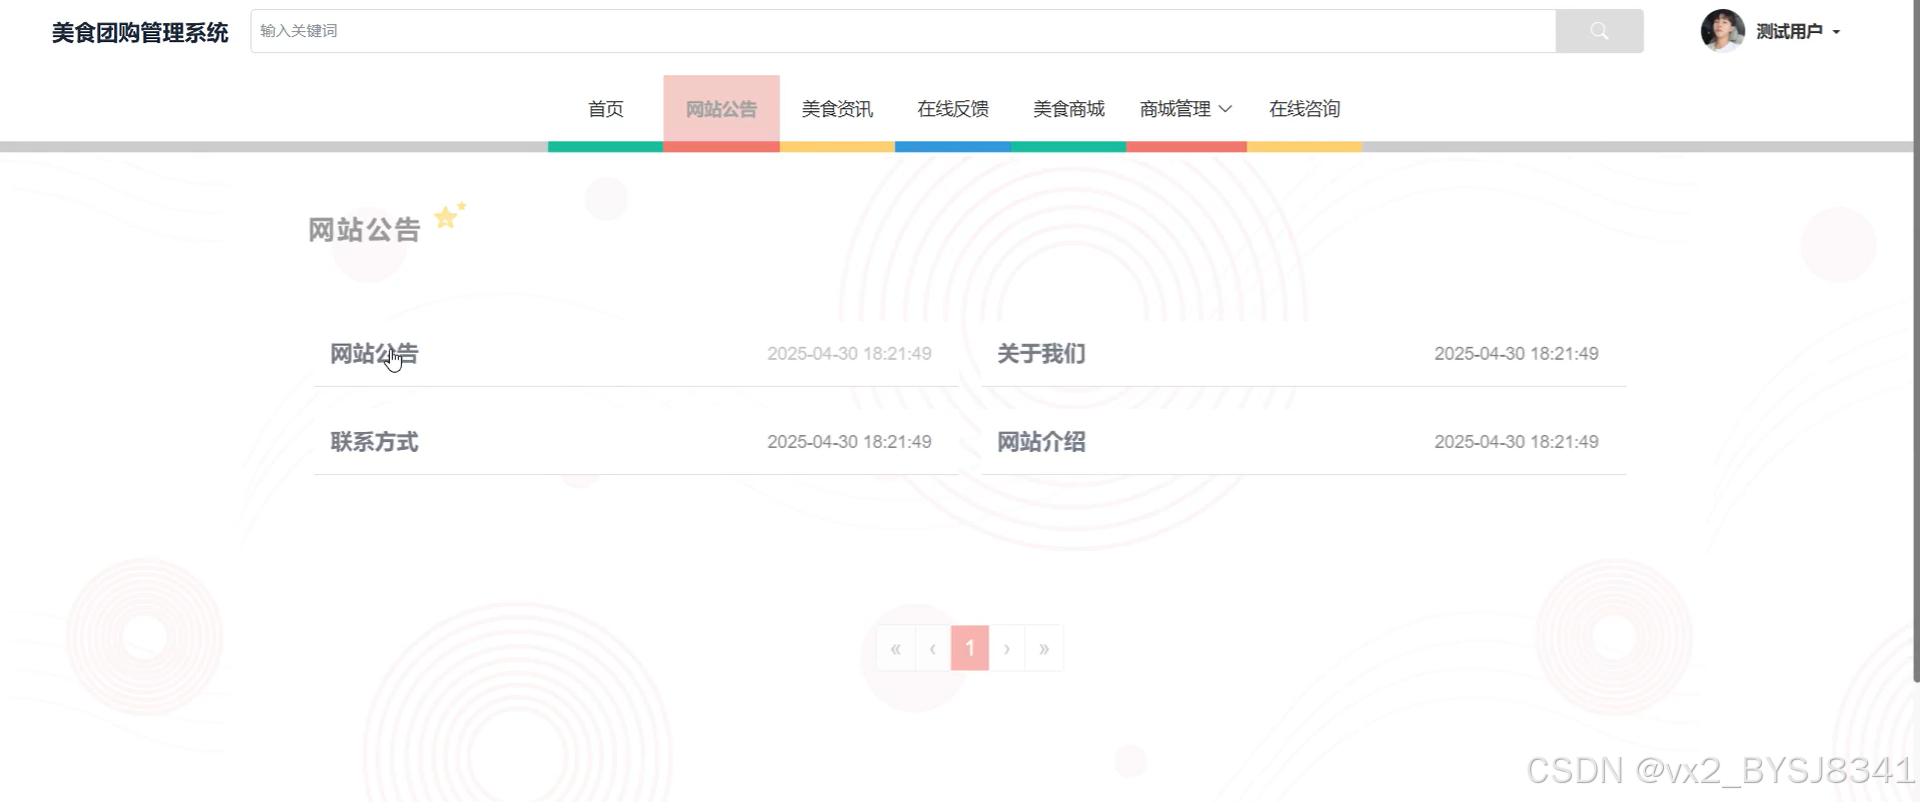Click the date beside 网站介绍
1920x802 pixels.
[x=1516, y=442]
